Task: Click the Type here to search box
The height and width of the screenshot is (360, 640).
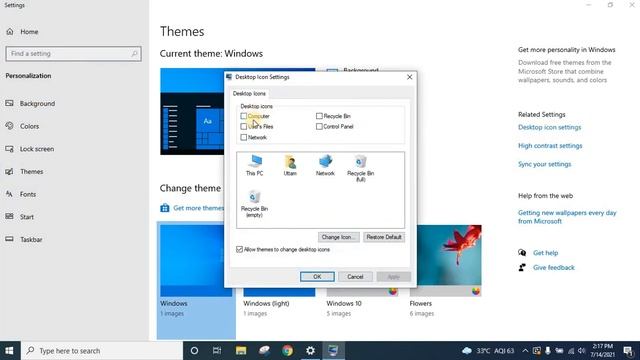Action: [x=102, y=351]
